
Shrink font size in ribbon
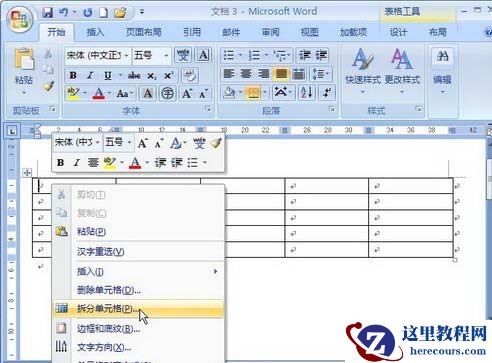point(203,94)
